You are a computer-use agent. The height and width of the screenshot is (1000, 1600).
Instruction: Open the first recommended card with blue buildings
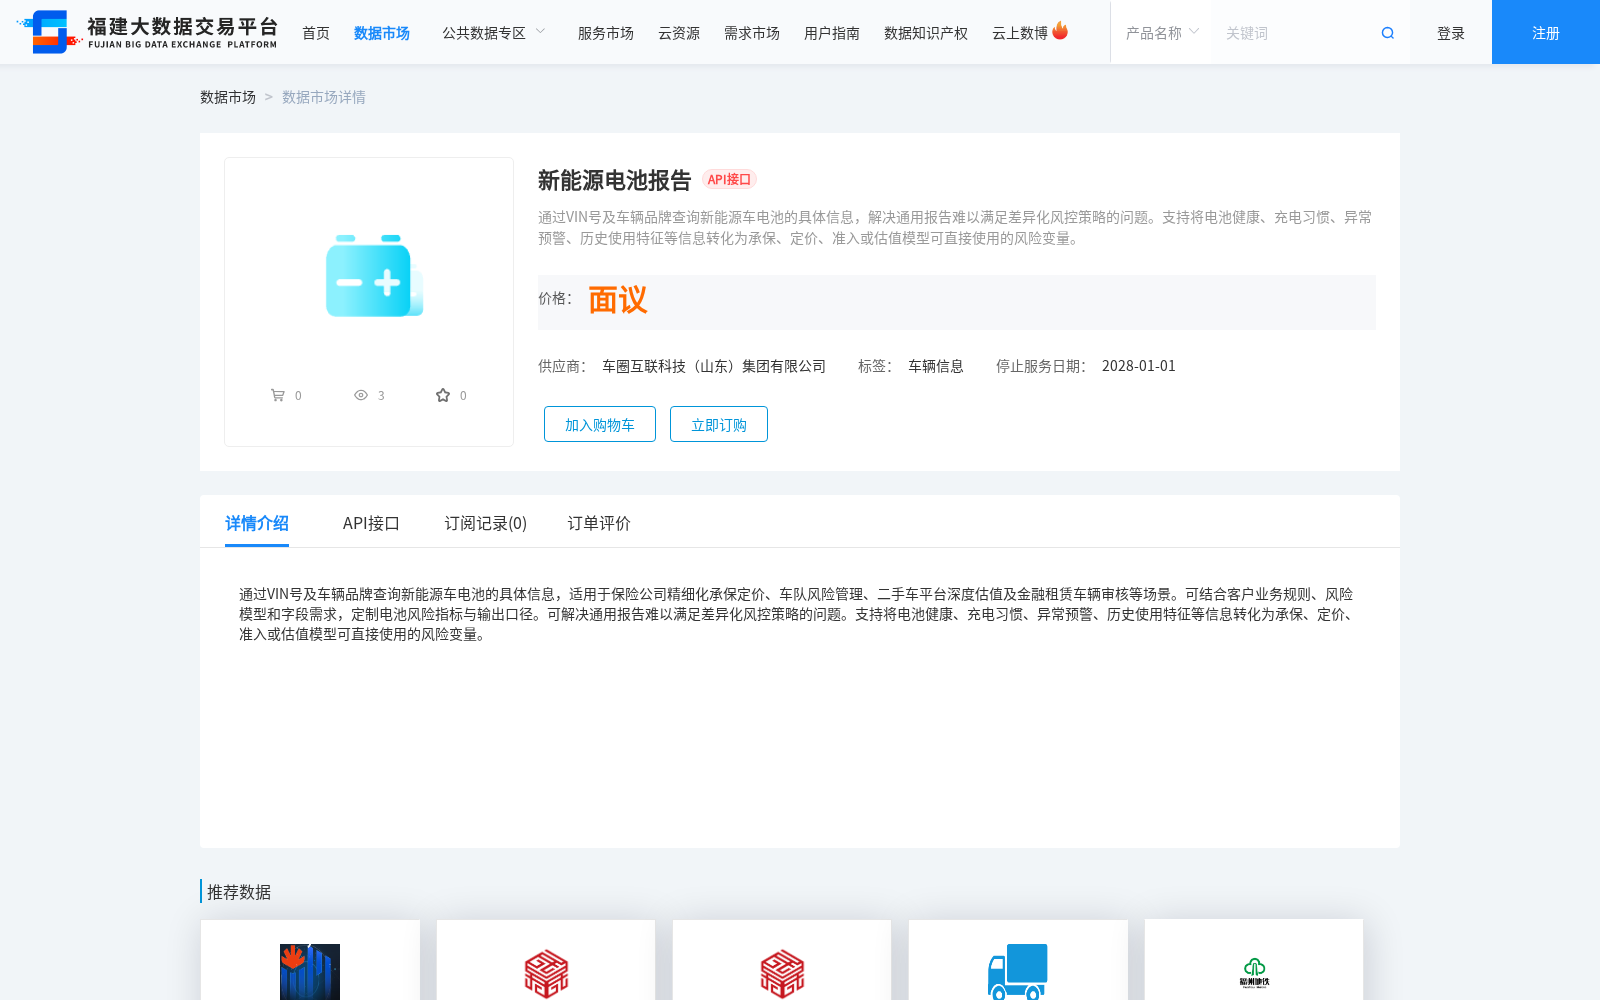point(310,960)
